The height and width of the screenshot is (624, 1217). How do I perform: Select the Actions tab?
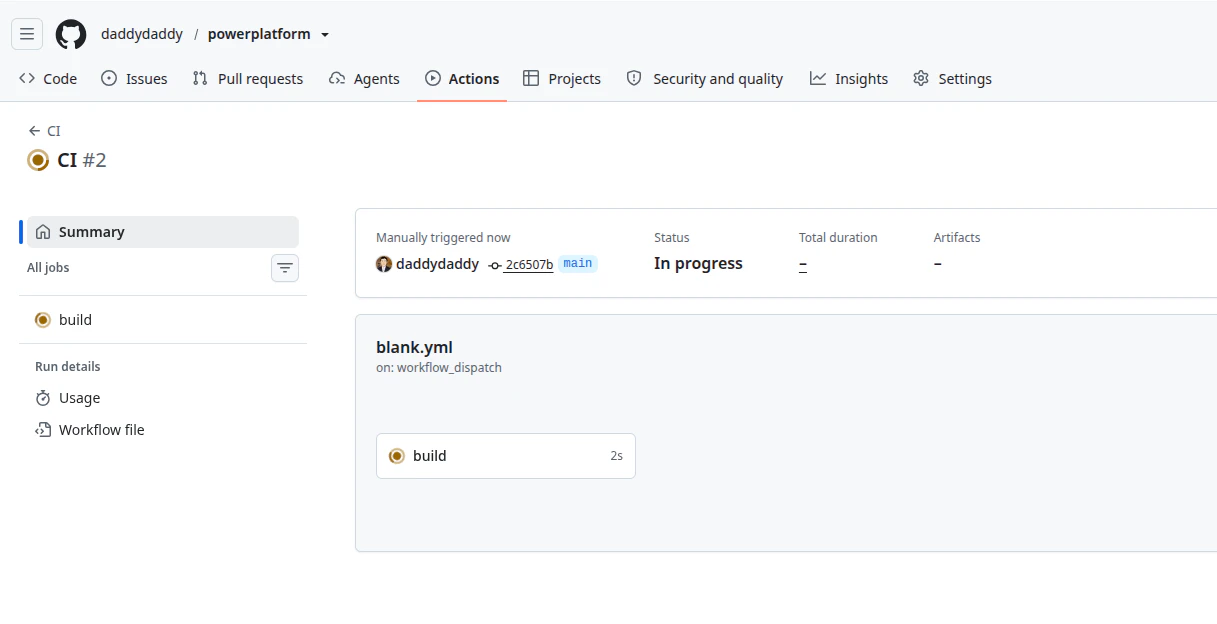tap(462, 79)
